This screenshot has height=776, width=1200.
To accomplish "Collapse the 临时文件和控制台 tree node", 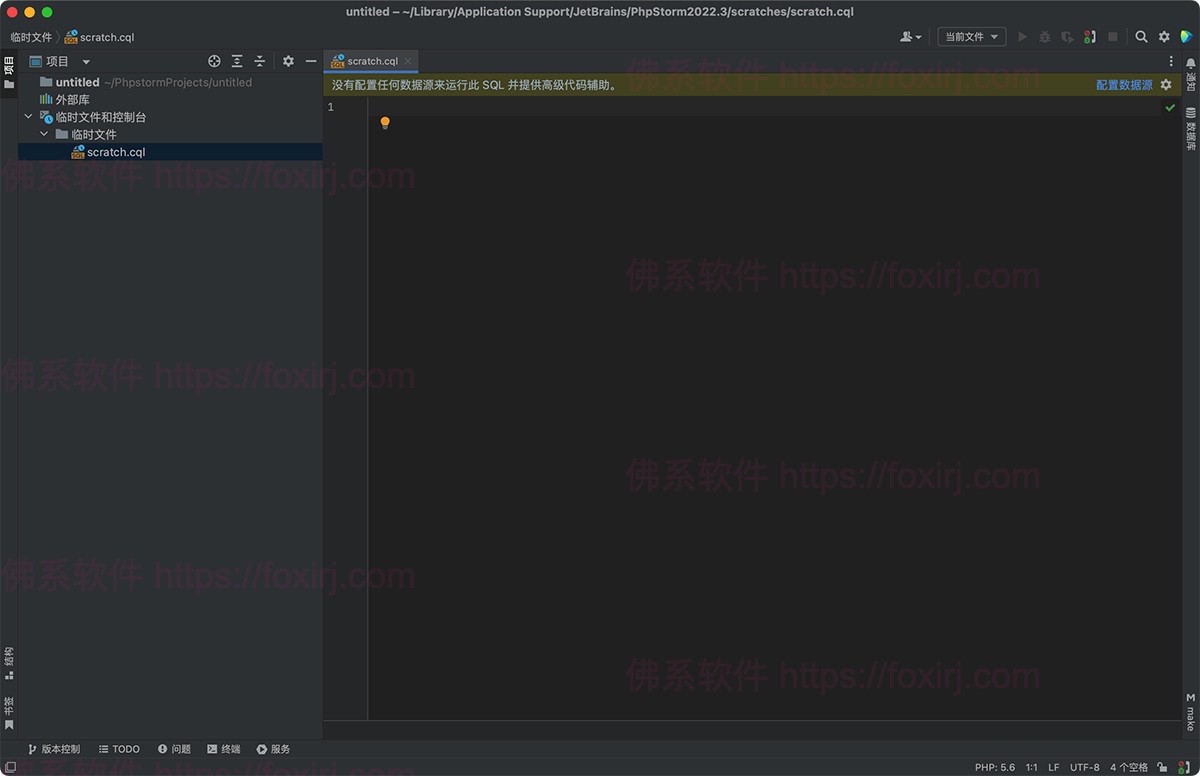I will click(29, 116).
